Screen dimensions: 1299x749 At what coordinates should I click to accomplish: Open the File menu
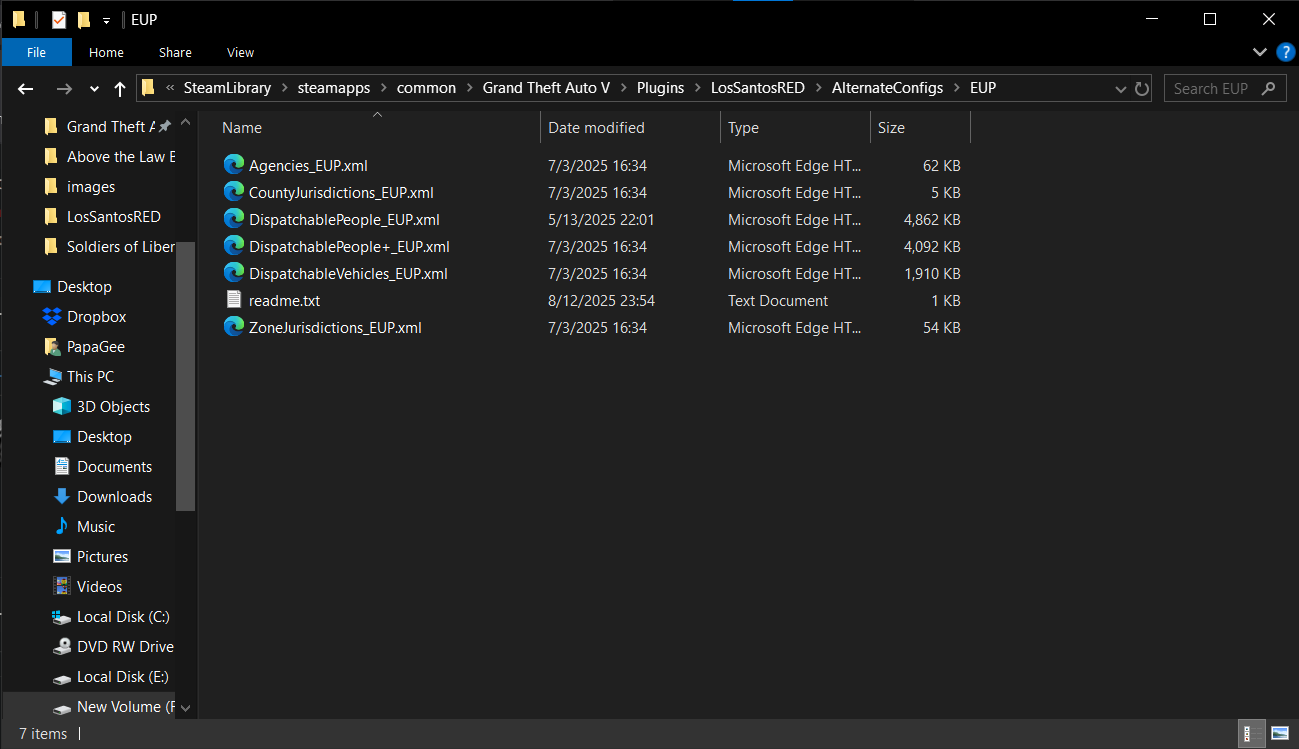tap(36, 52)
